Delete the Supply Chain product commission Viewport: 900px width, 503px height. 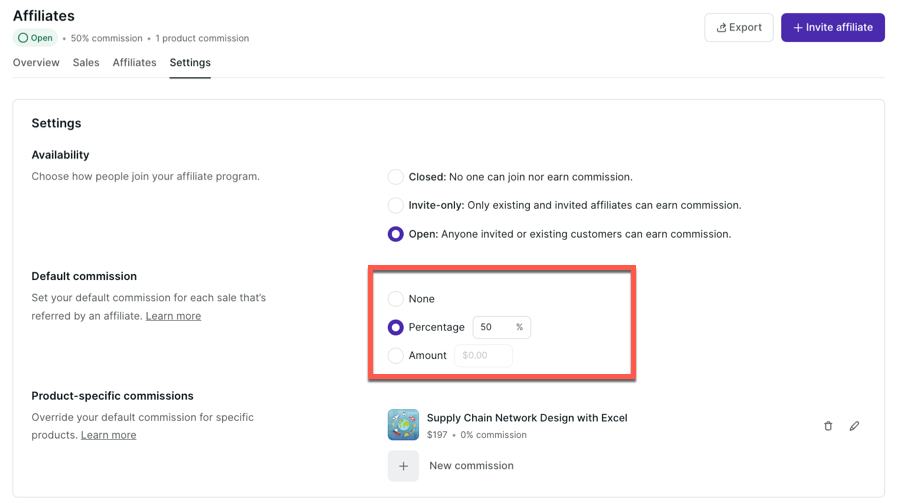coord(828,426)
